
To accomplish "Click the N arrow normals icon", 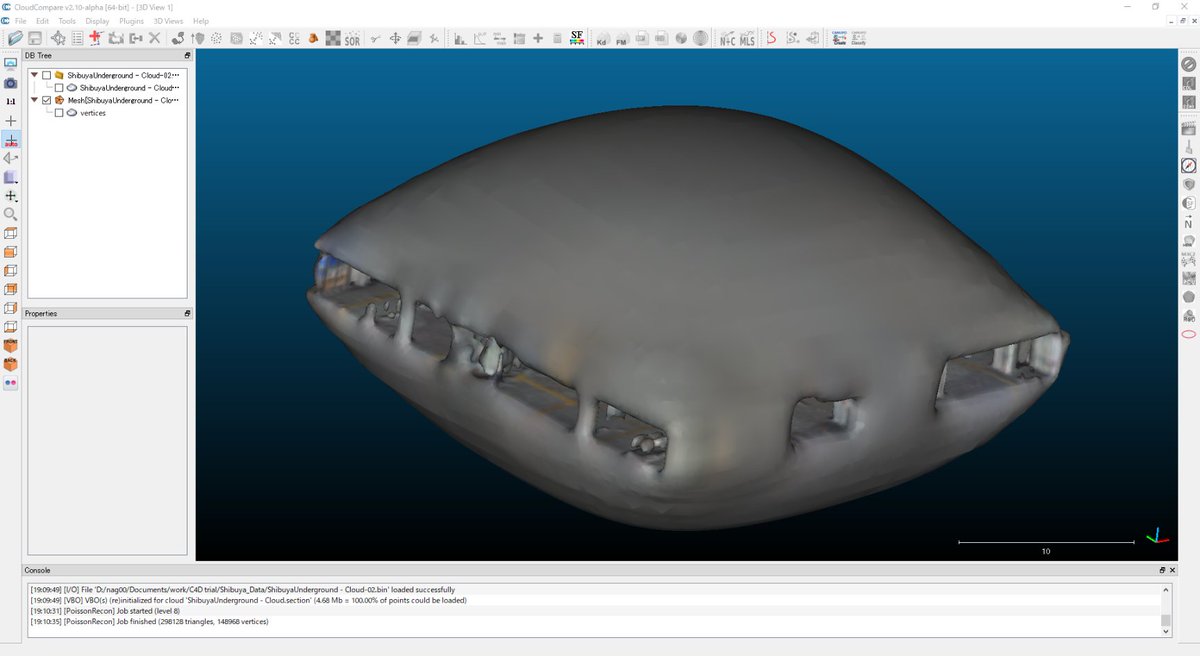I will (1188, 221).
